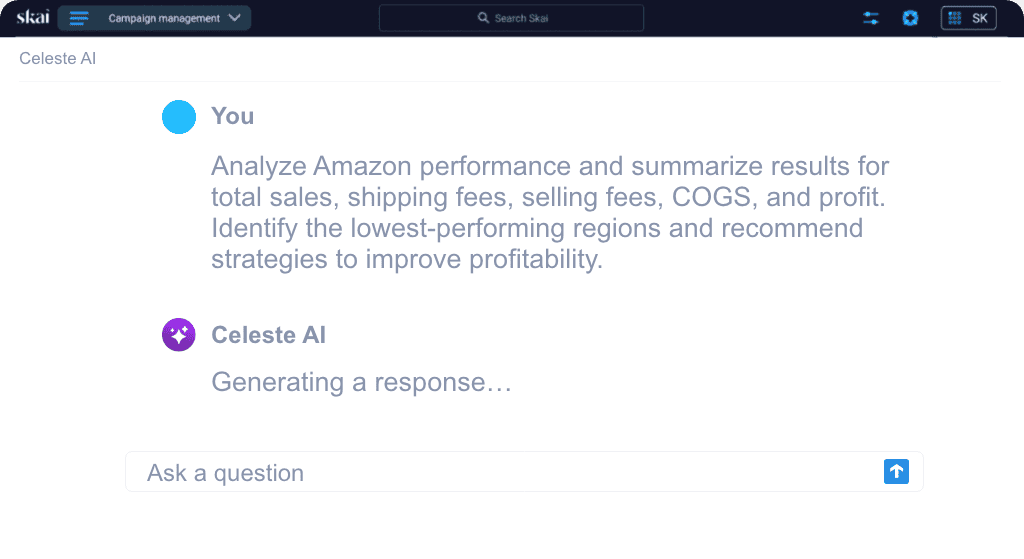
Task: Send the question with the blue arrow button
Action: pyautogui.click(x=896, y=471)
